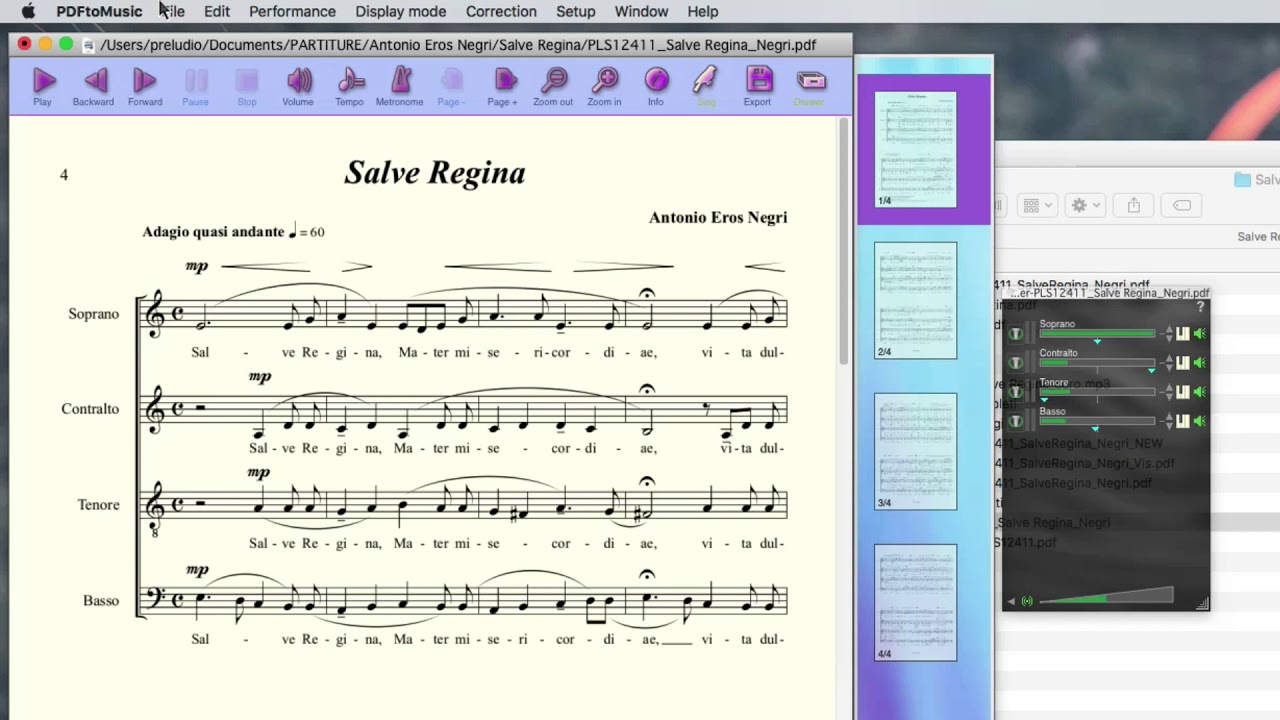Screen dimensions: 1280x720
Task: Click the Export toolbar icon
Action: click(x=758, y=81)
